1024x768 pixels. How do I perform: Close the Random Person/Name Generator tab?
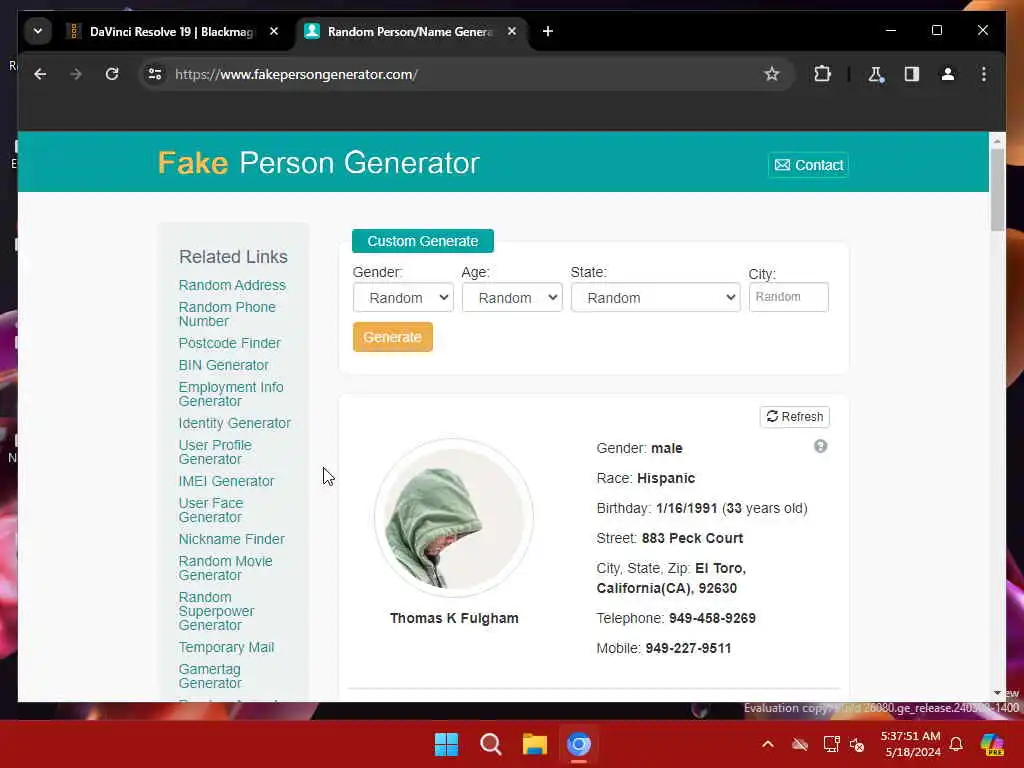[x=512, y=31]
